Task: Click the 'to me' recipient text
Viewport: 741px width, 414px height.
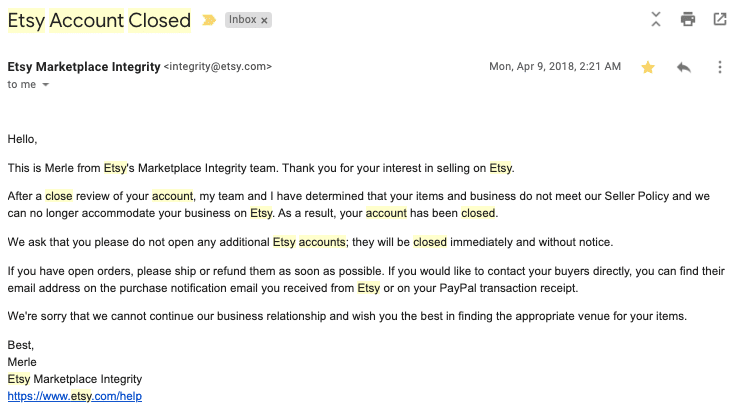Action: tap(22, 85)
